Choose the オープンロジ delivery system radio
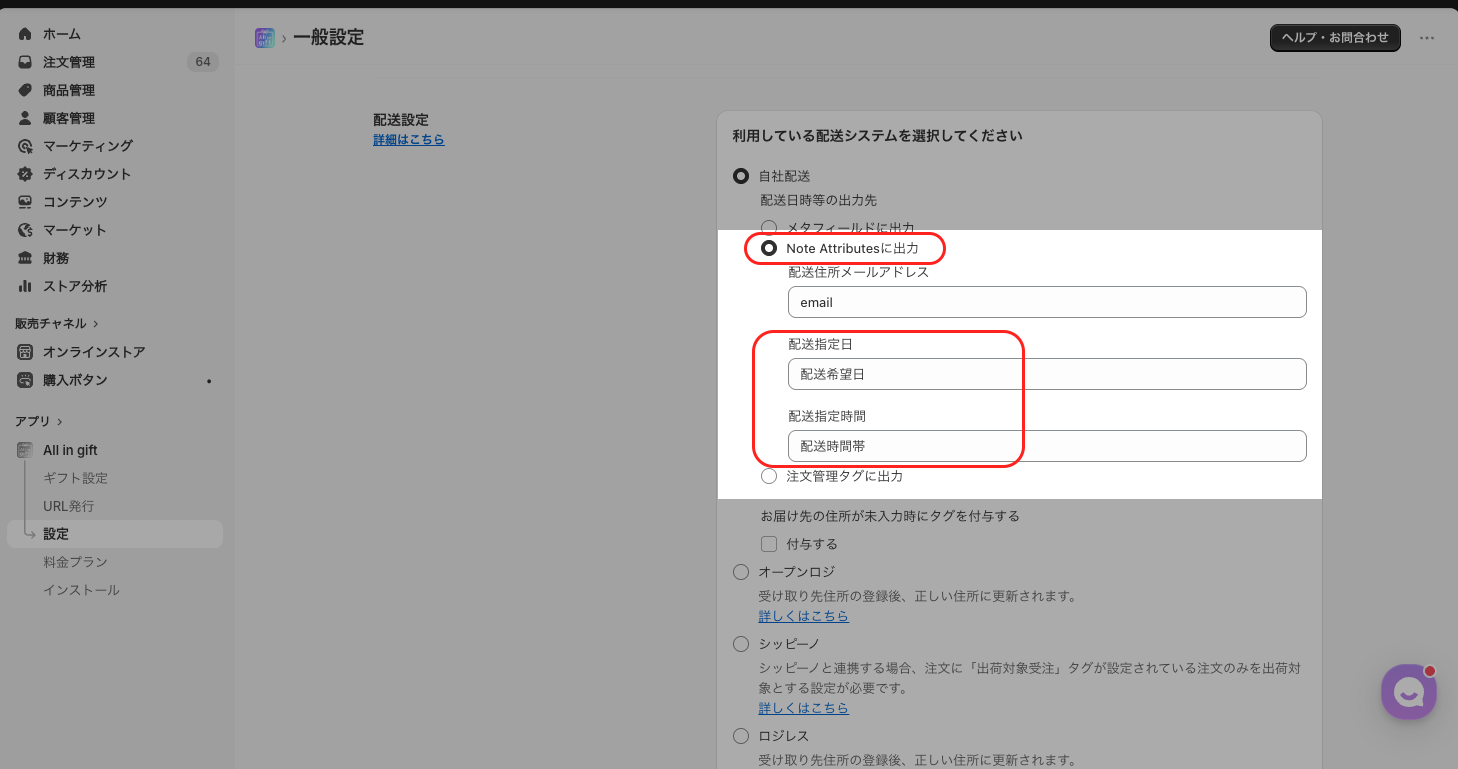The image size is (1458, 769). tap(741, 572)
